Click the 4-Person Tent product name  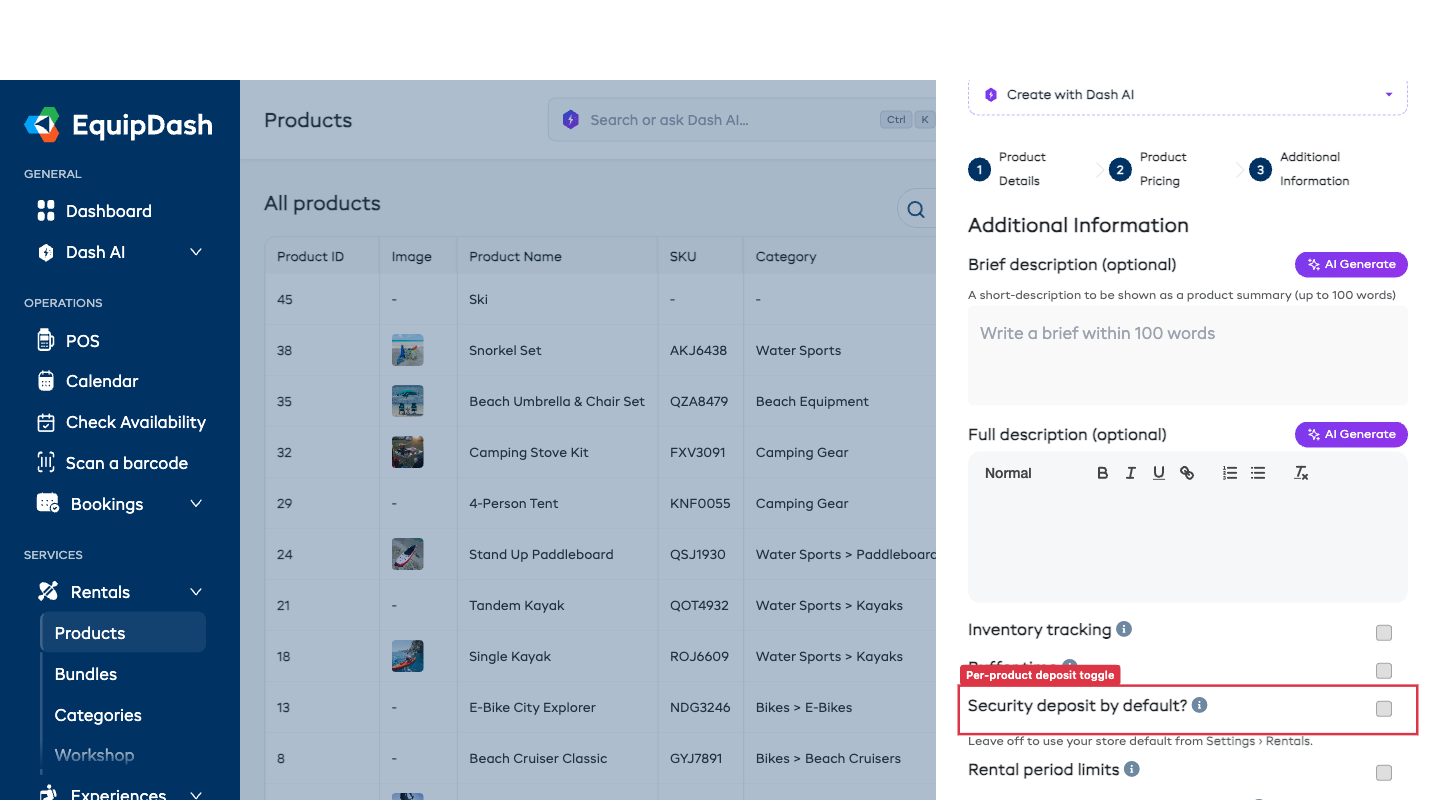[x=514, y=503]
